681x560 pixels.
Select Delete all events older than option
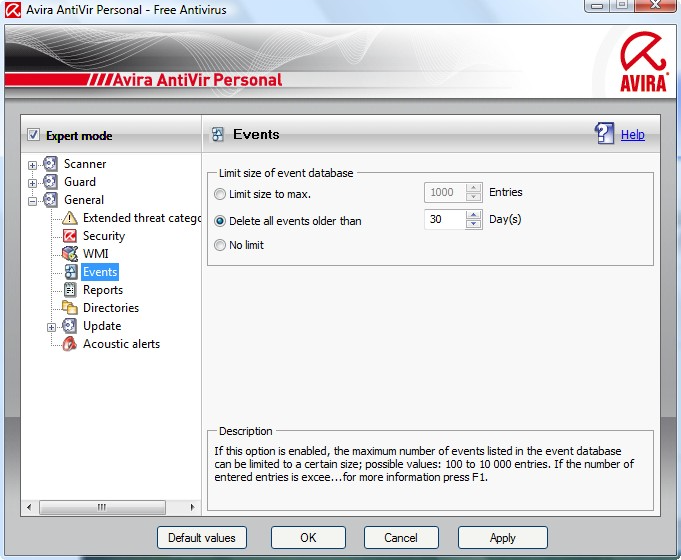(x=220, y=221)
